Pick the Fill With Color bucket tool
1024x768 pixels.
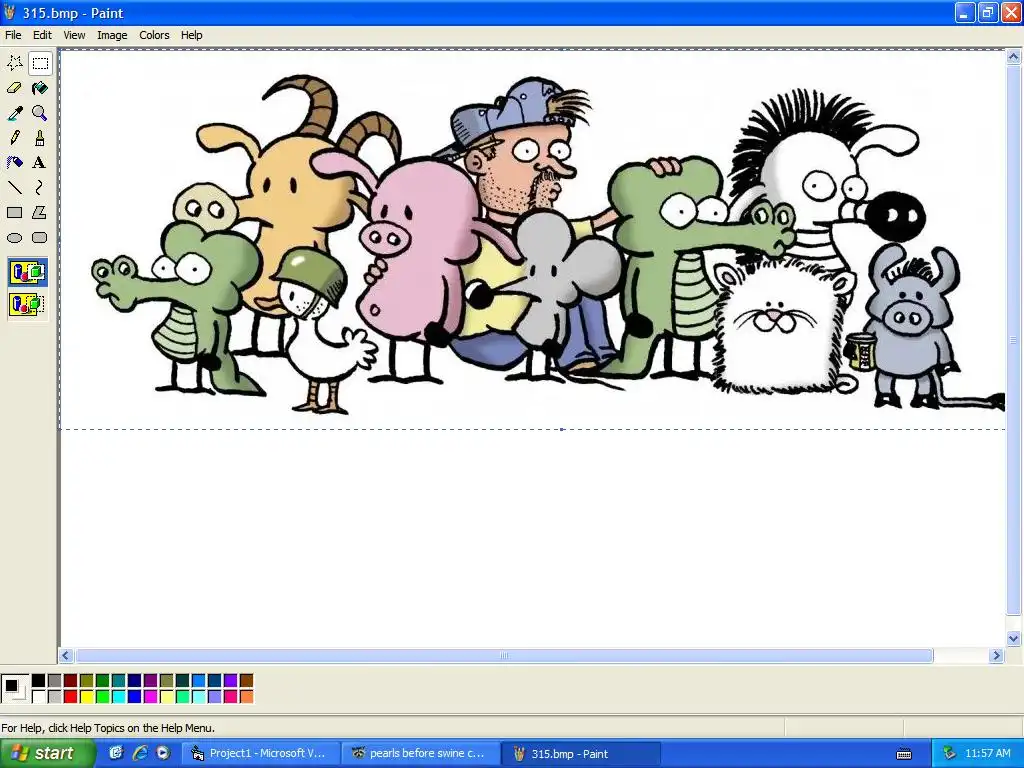(40, 88)
